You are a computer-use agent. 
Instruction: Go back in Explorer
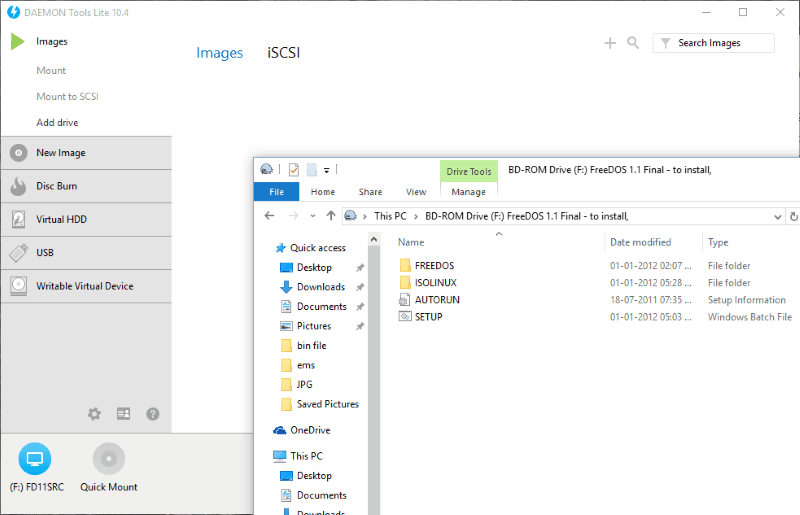coord(269,216)
